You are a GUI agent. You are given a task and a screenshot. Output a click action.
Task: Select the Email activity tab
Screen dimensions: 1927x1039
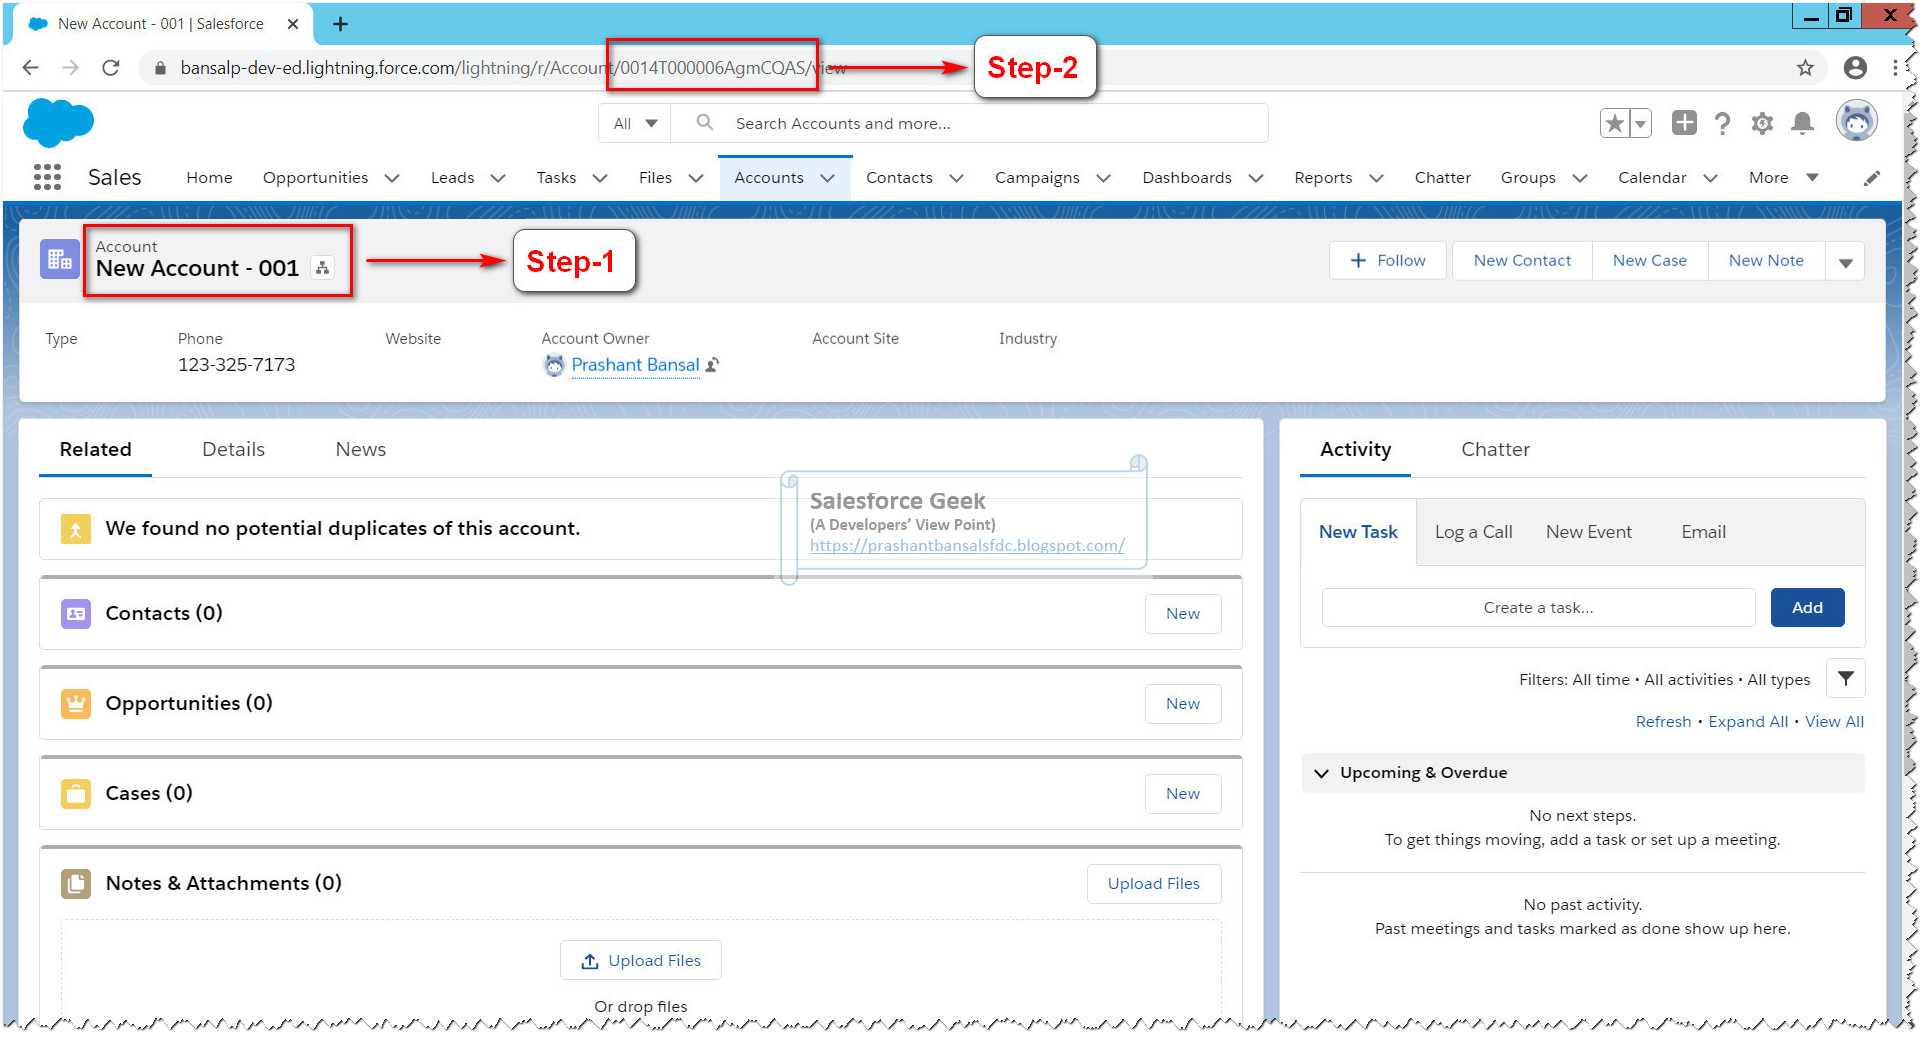(x=1703, y=532)
